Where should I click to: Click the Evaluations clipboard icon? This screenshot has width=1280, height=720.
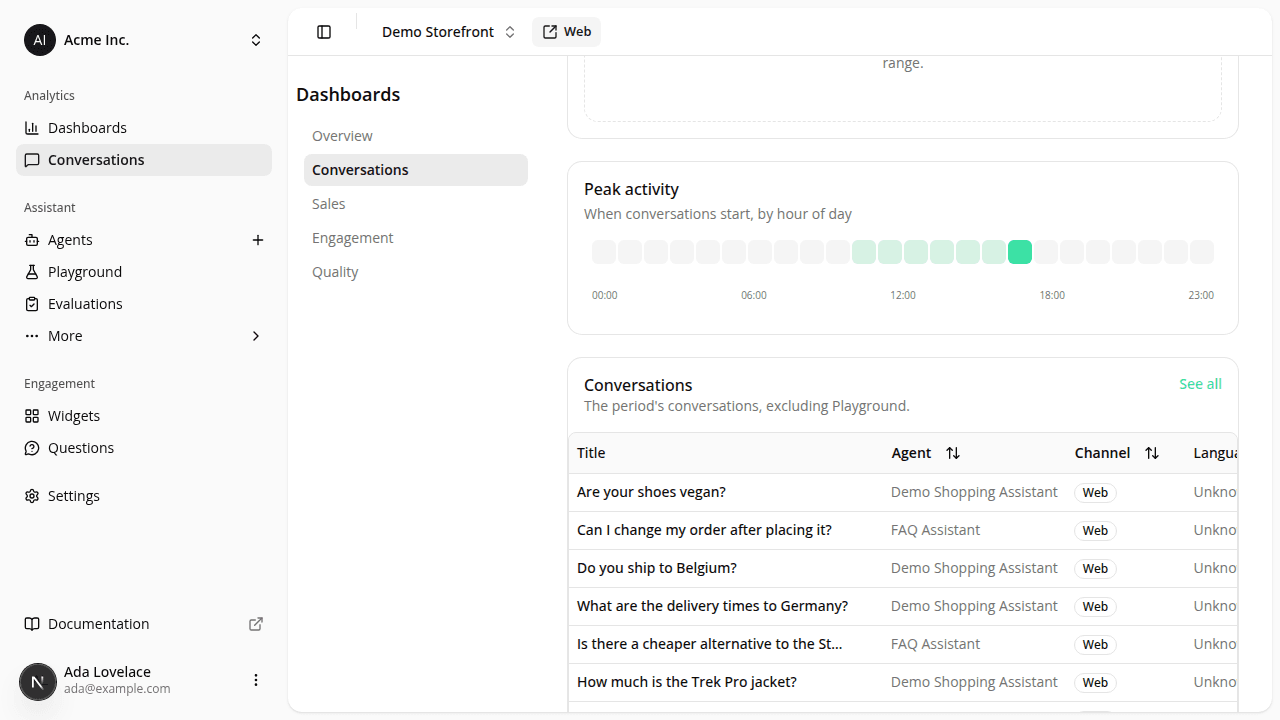pos(32,304)
